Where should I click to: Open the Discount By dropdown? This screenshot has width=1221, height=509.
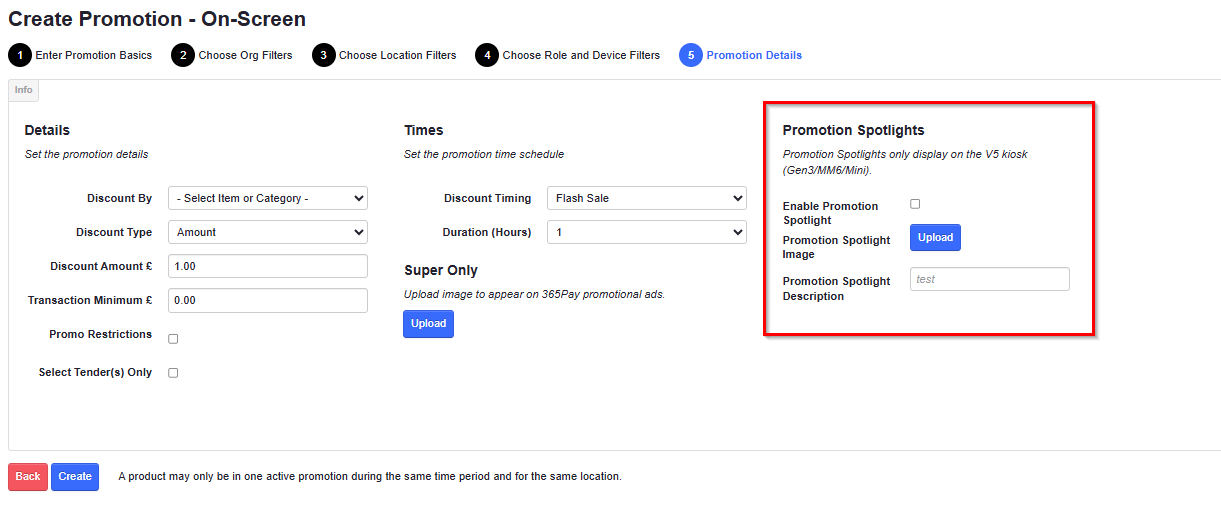click(267, 198)
